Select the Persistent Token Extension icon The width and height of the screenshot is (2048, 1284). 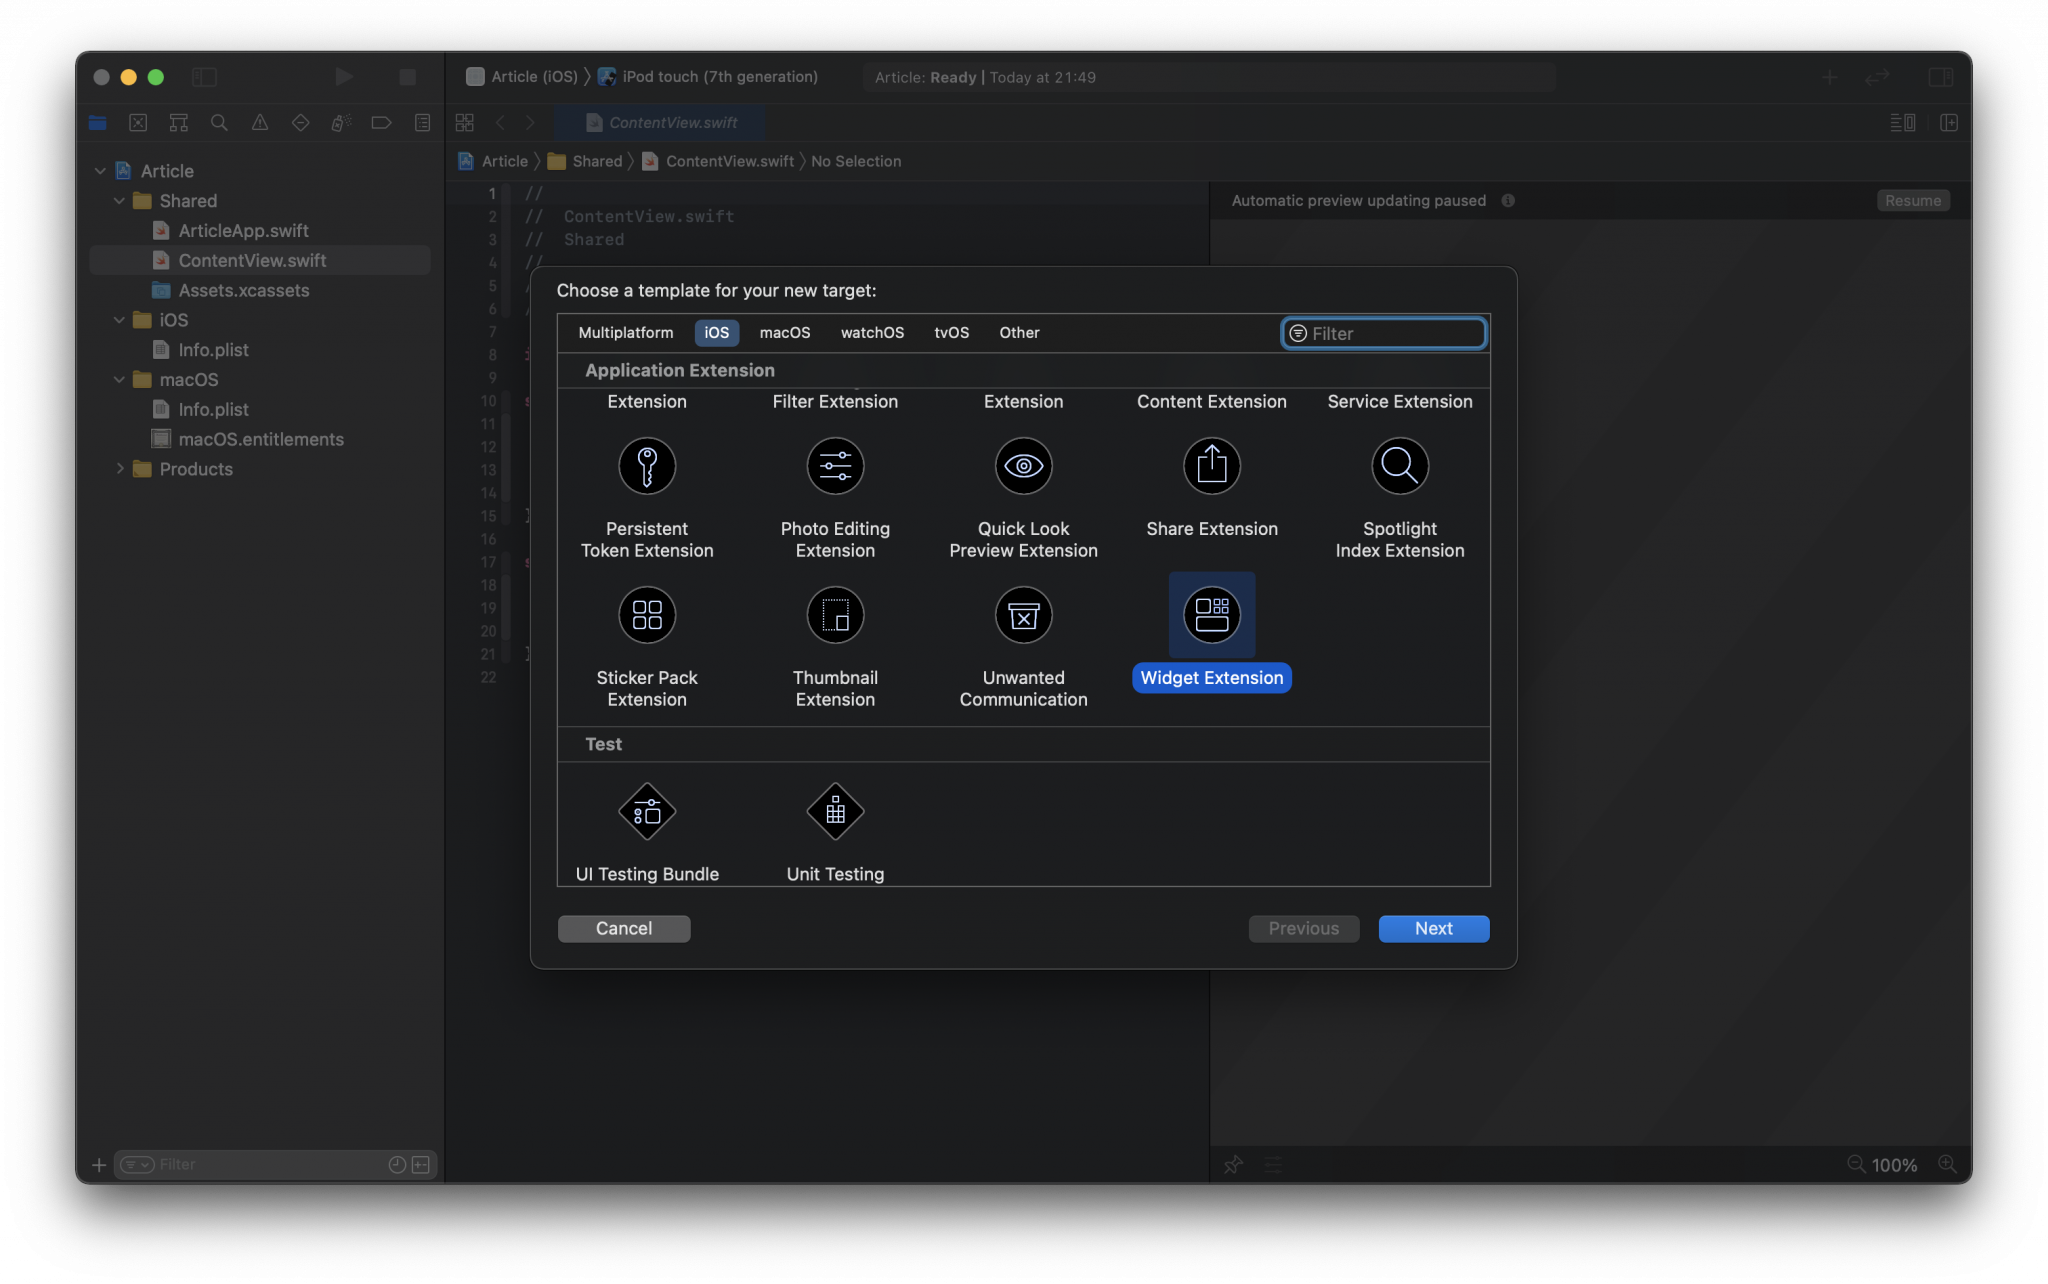[647, 466]
